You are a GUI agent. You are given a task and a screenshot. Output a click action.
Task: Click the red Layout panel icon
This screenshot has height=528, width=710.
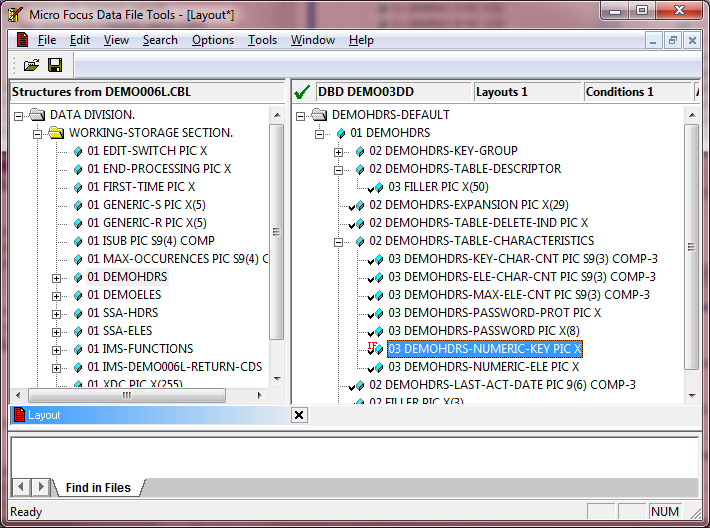[18, 415]
